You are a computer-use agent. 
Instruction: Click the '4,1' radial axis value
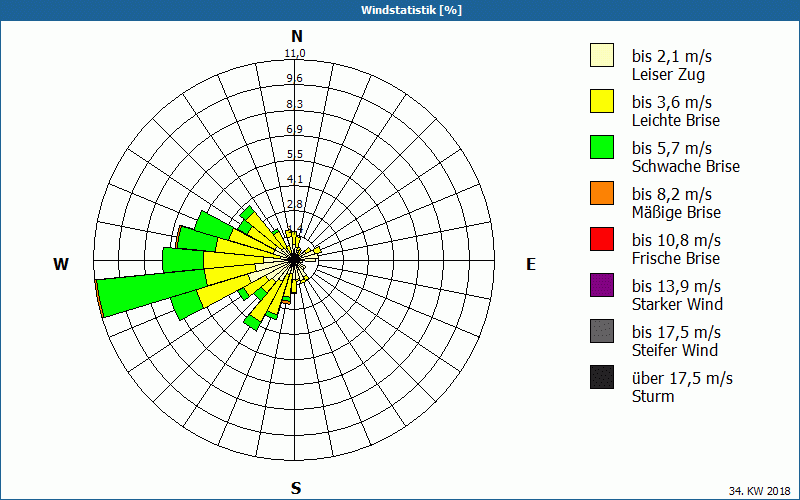pos(295,179)
